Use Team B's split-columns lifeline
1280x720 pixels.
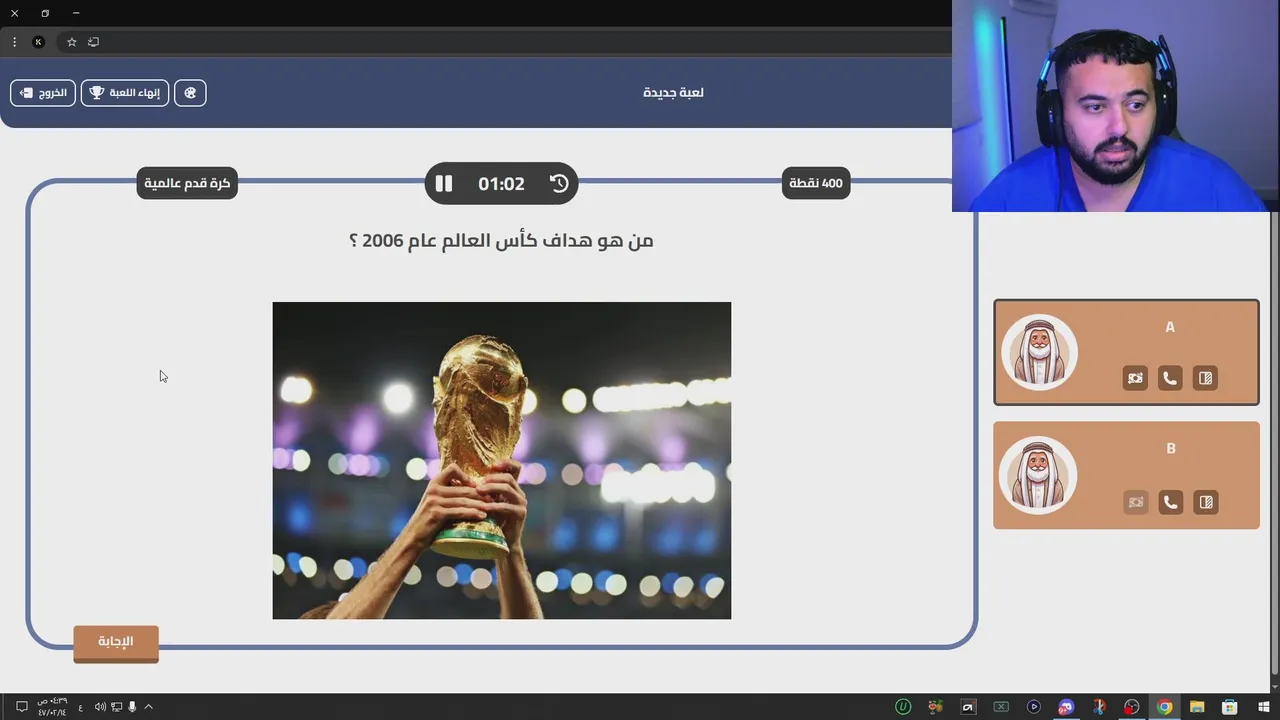1205,502
